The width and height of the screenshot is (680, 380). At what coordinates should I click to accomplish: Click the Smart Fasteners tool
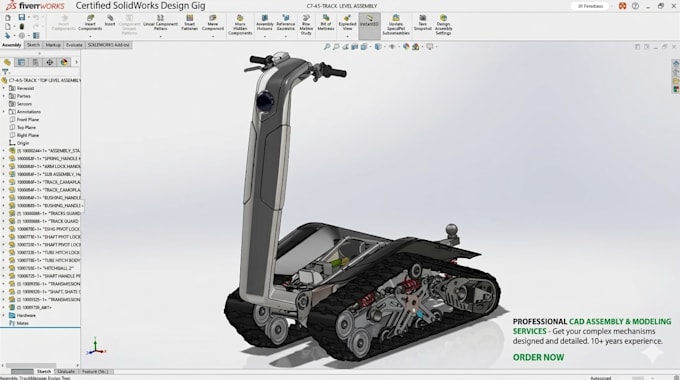pyautogui.click(x=190, y=23)
